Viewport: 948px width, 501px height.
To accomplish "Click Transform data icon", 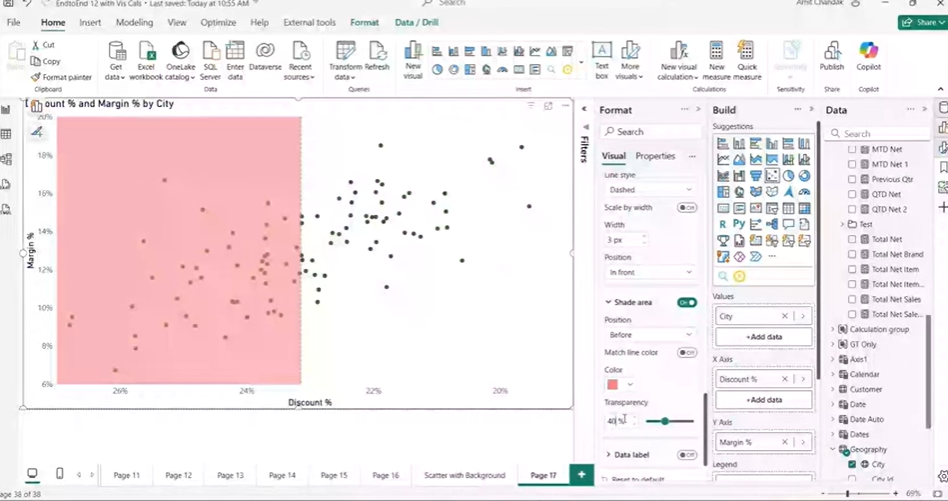I will click(x=345, y=61).
